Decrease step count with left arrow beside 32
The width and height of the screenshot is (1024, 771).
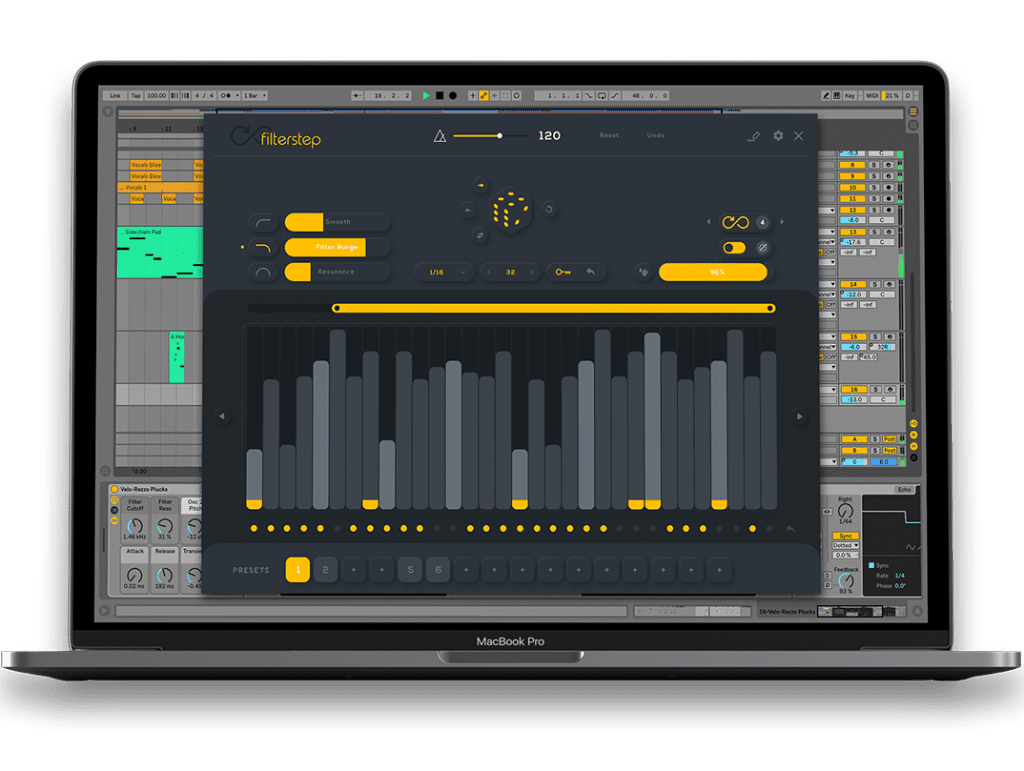click(489, 272)
